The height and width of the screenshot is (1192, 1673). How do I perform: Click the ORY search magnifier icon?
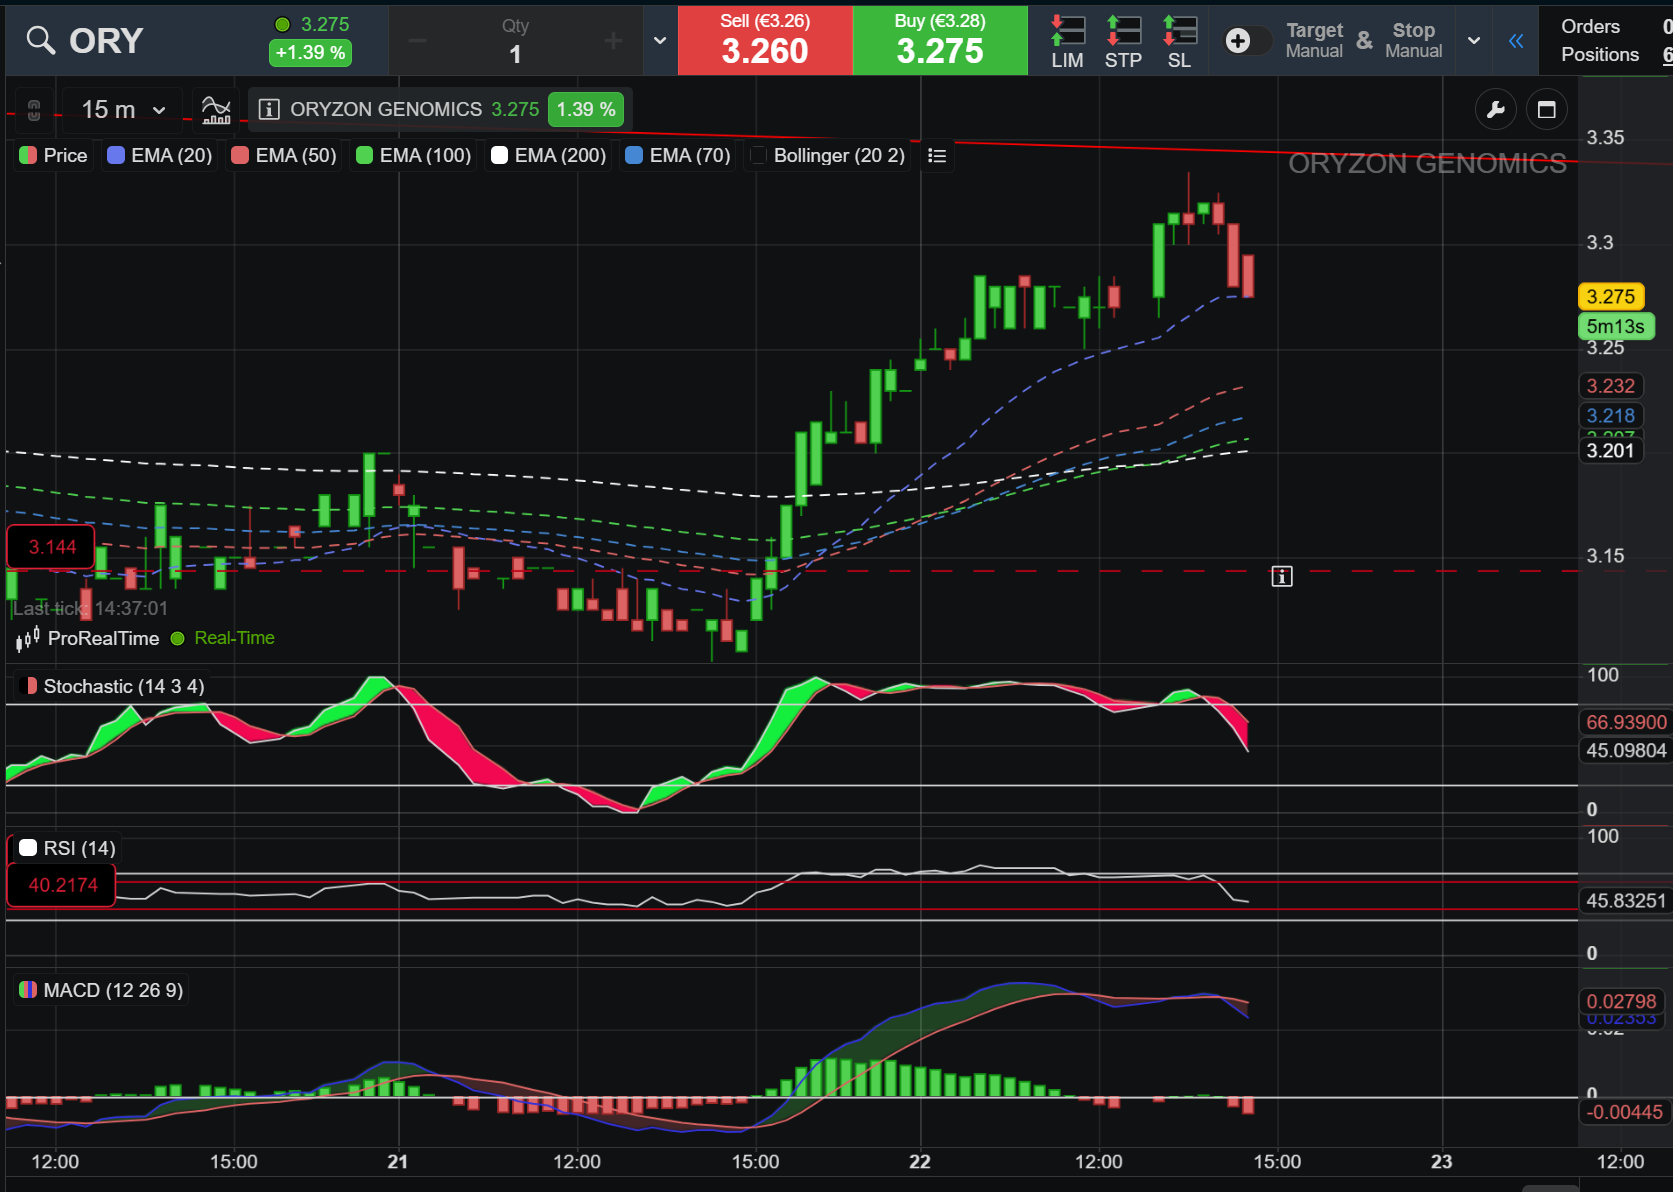(40, 40)
